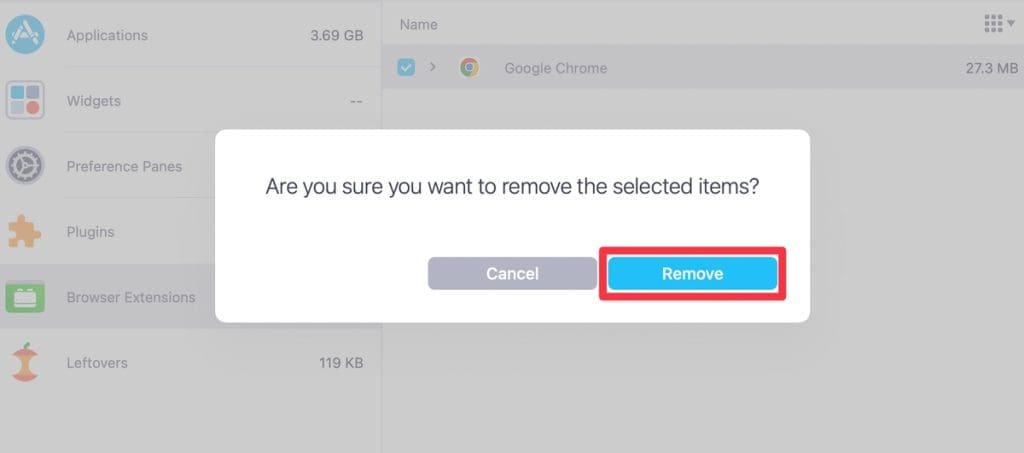
Task: Expand the Google Chrome row chevron
Action: (433, 68)
